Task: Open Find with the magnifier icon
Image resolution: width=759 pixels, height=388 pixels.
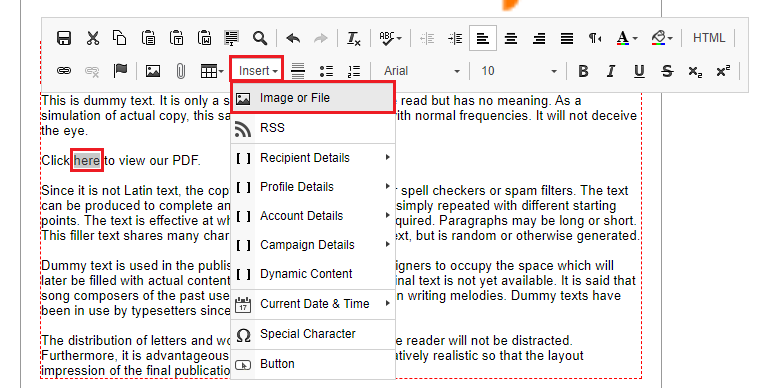Action: [x=260, y=38]
